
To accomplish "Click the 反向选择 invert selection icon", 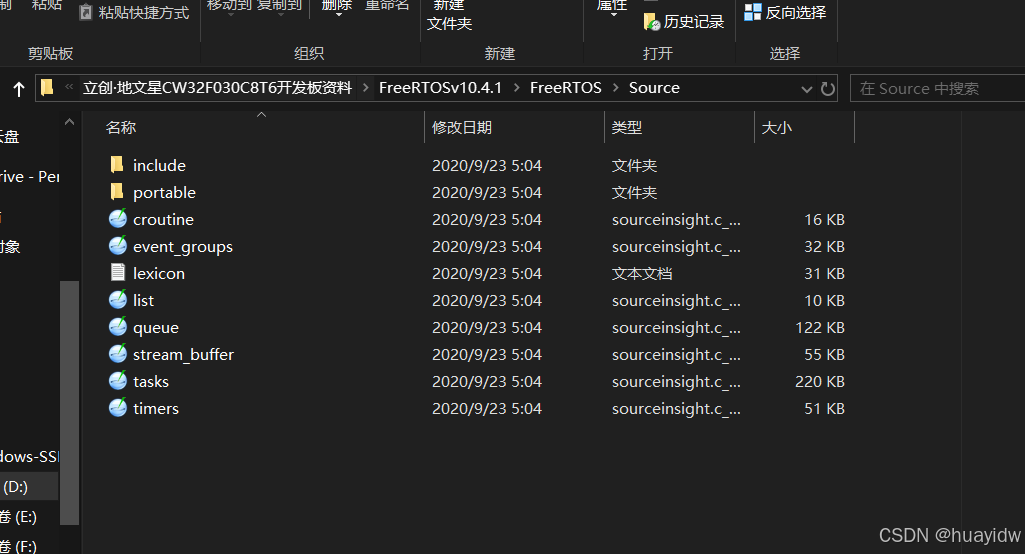I will pos(752,12).
